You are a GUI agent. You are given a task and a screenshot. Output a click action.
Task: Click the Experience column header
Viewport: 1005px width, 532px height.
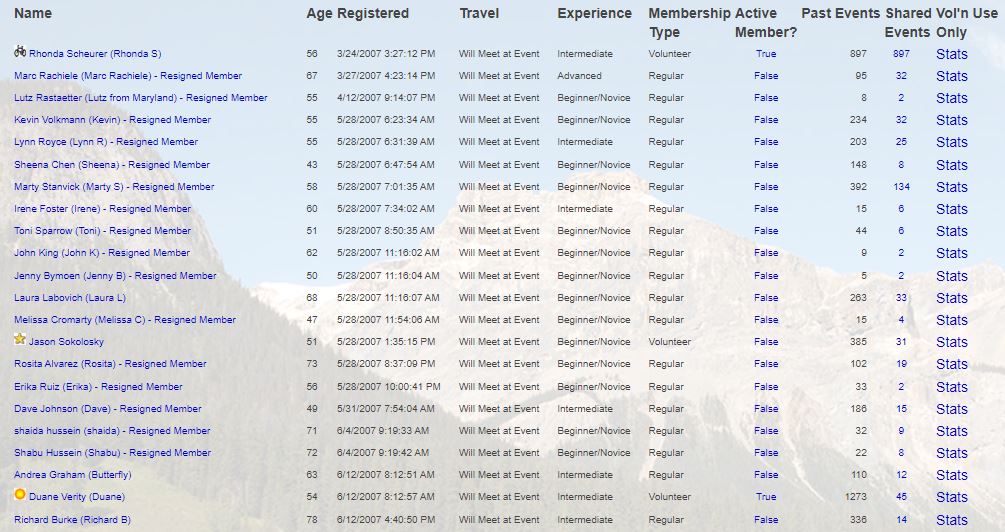[594, 13]
